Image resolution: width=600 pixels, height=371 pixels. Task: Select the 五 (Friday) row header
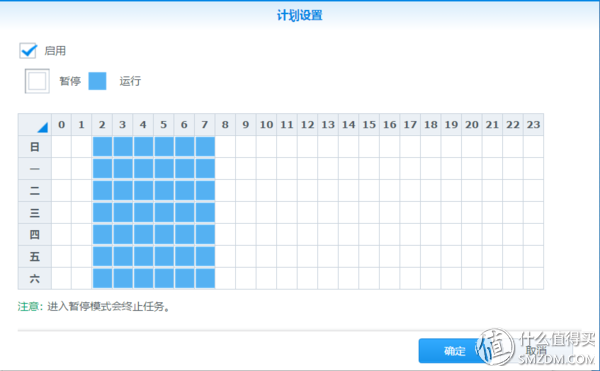tap(35, 257)
